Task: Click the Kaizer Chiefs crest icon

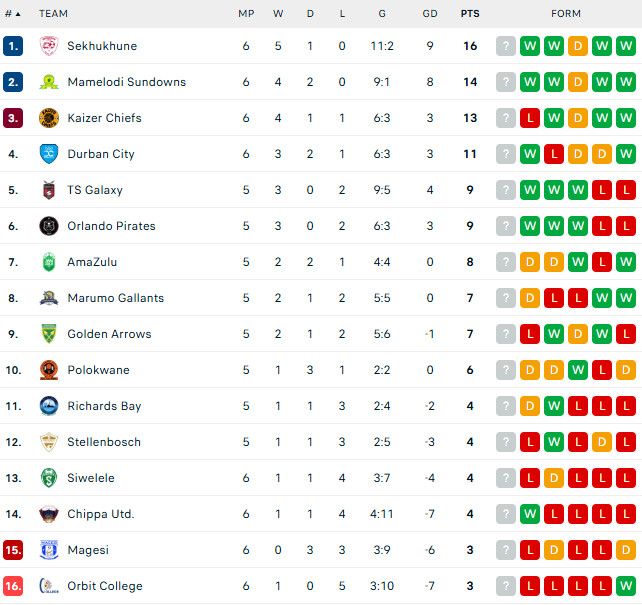Action: [48, 118]
